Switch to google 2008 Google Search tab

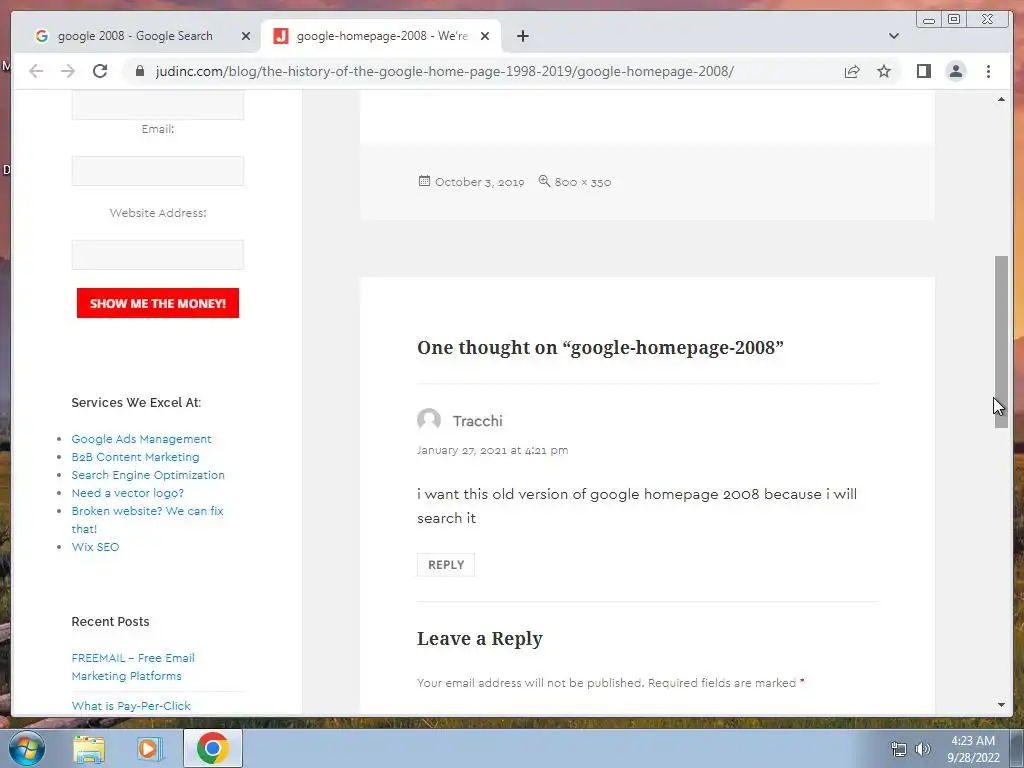click(x=135, y=36)
